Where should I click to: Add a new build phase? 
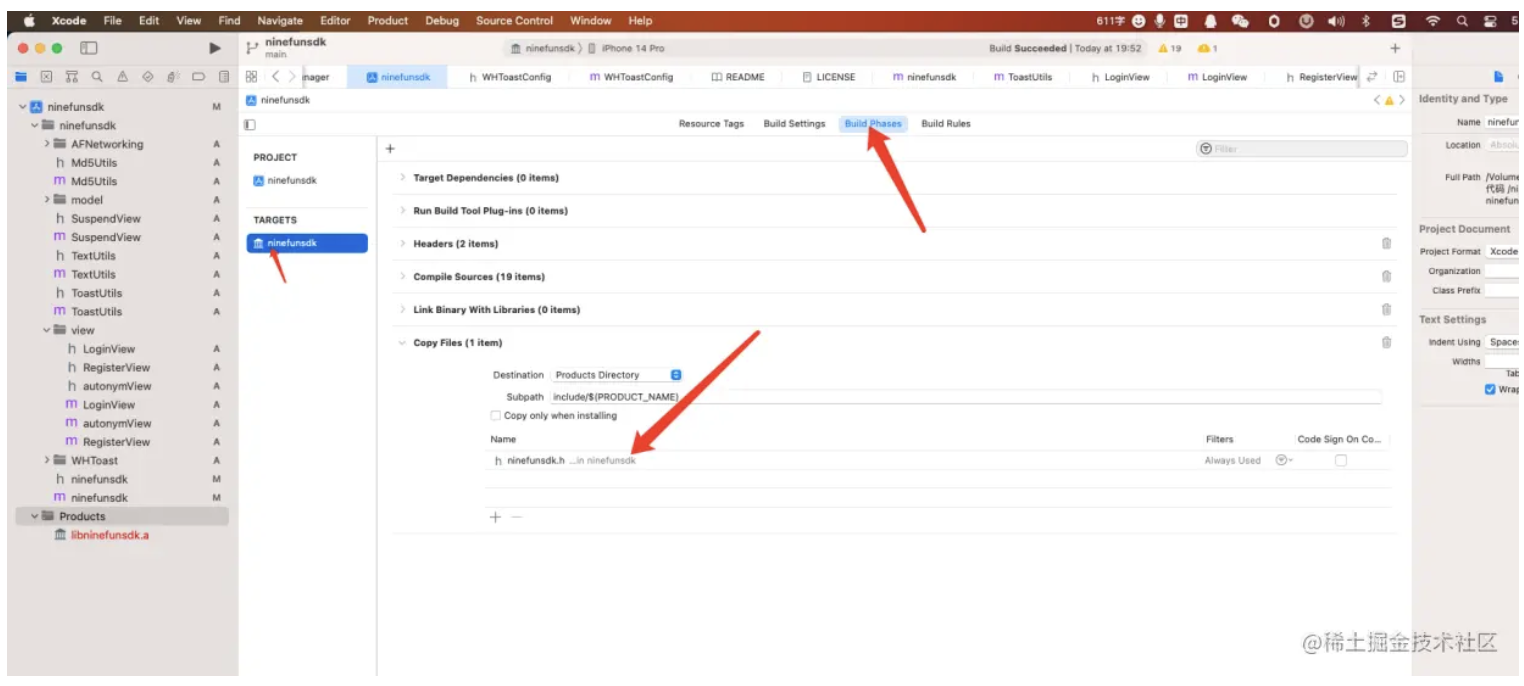coord(390,148)
